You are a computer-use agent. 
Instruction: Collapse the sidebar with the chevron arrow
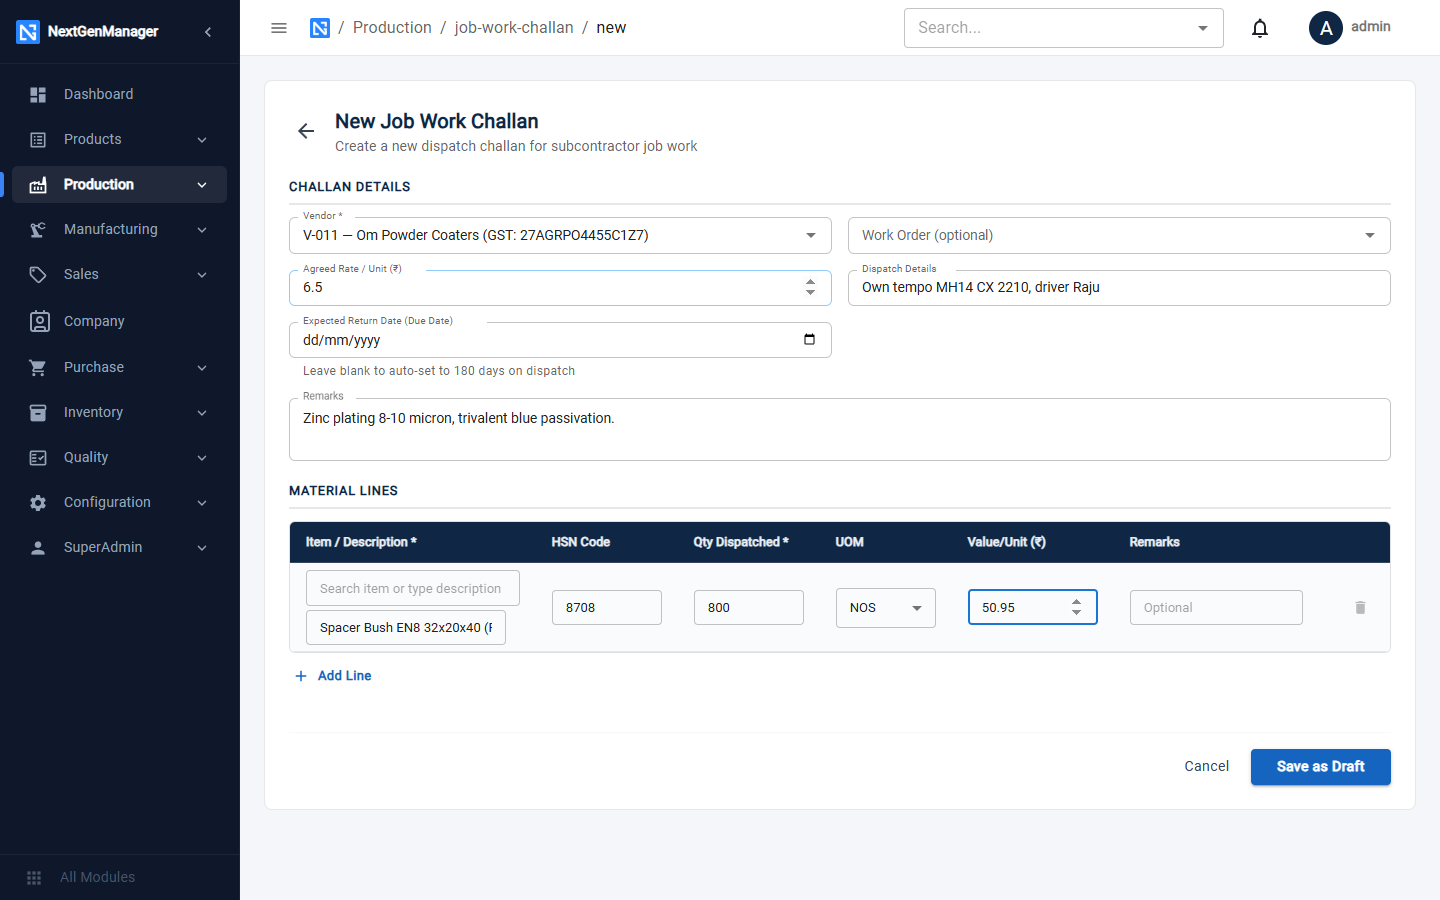tap(208, 32)
